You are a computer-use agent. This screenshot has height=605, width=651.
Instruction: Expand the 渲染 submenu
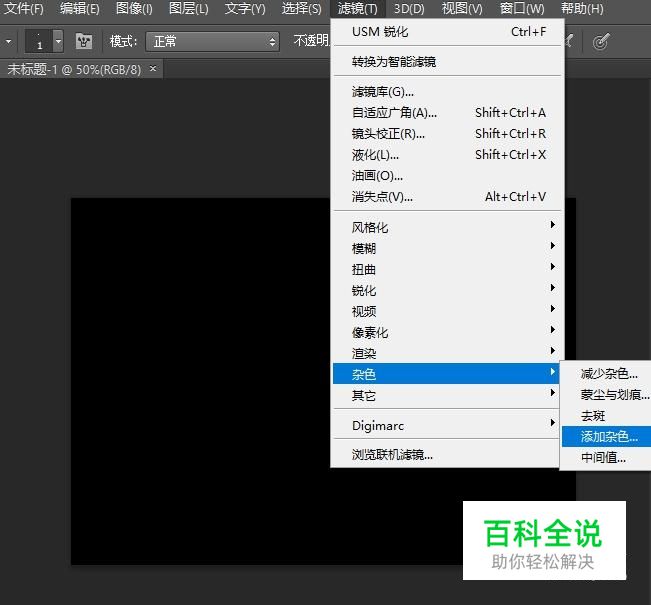click(448, 353)
